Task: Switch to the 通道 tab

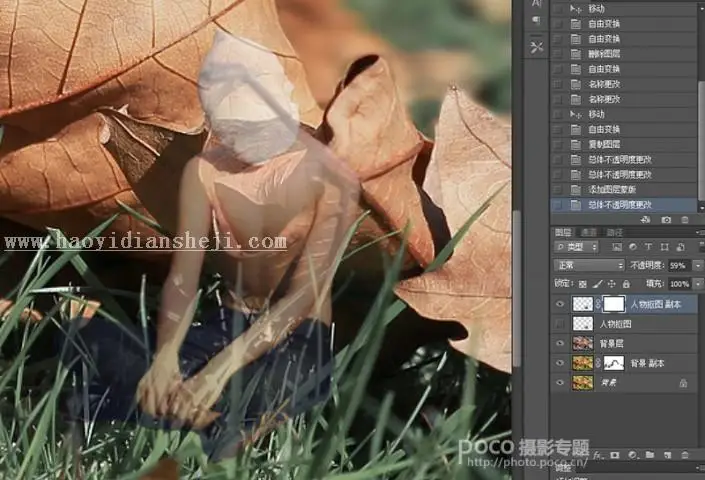Action: [589, 232]
